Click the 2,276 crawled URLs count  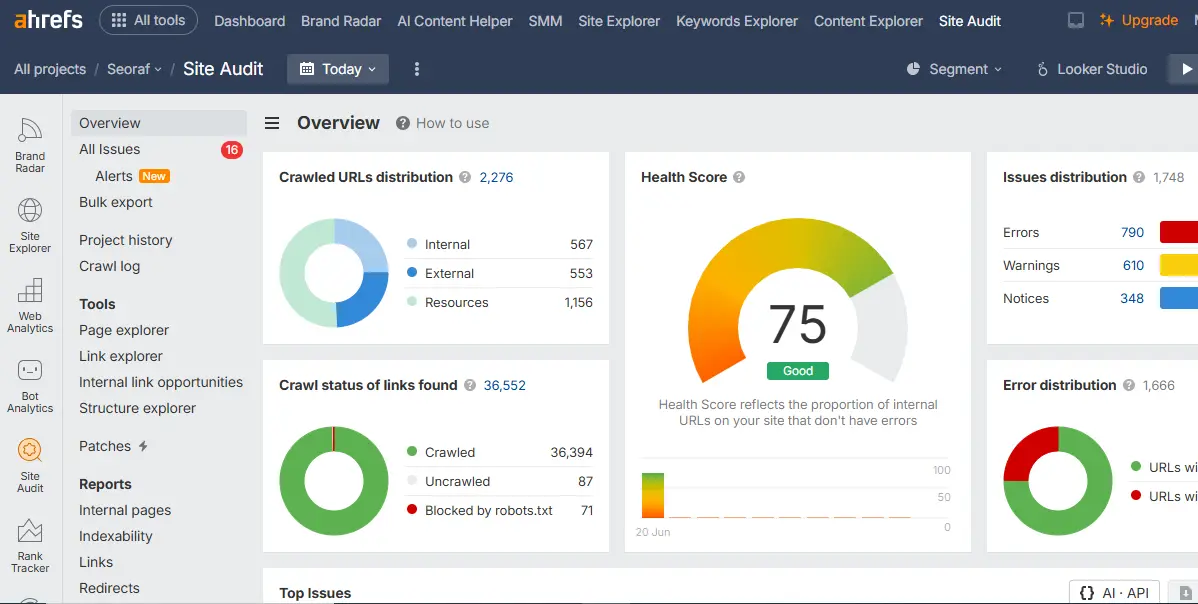point(497,177)
